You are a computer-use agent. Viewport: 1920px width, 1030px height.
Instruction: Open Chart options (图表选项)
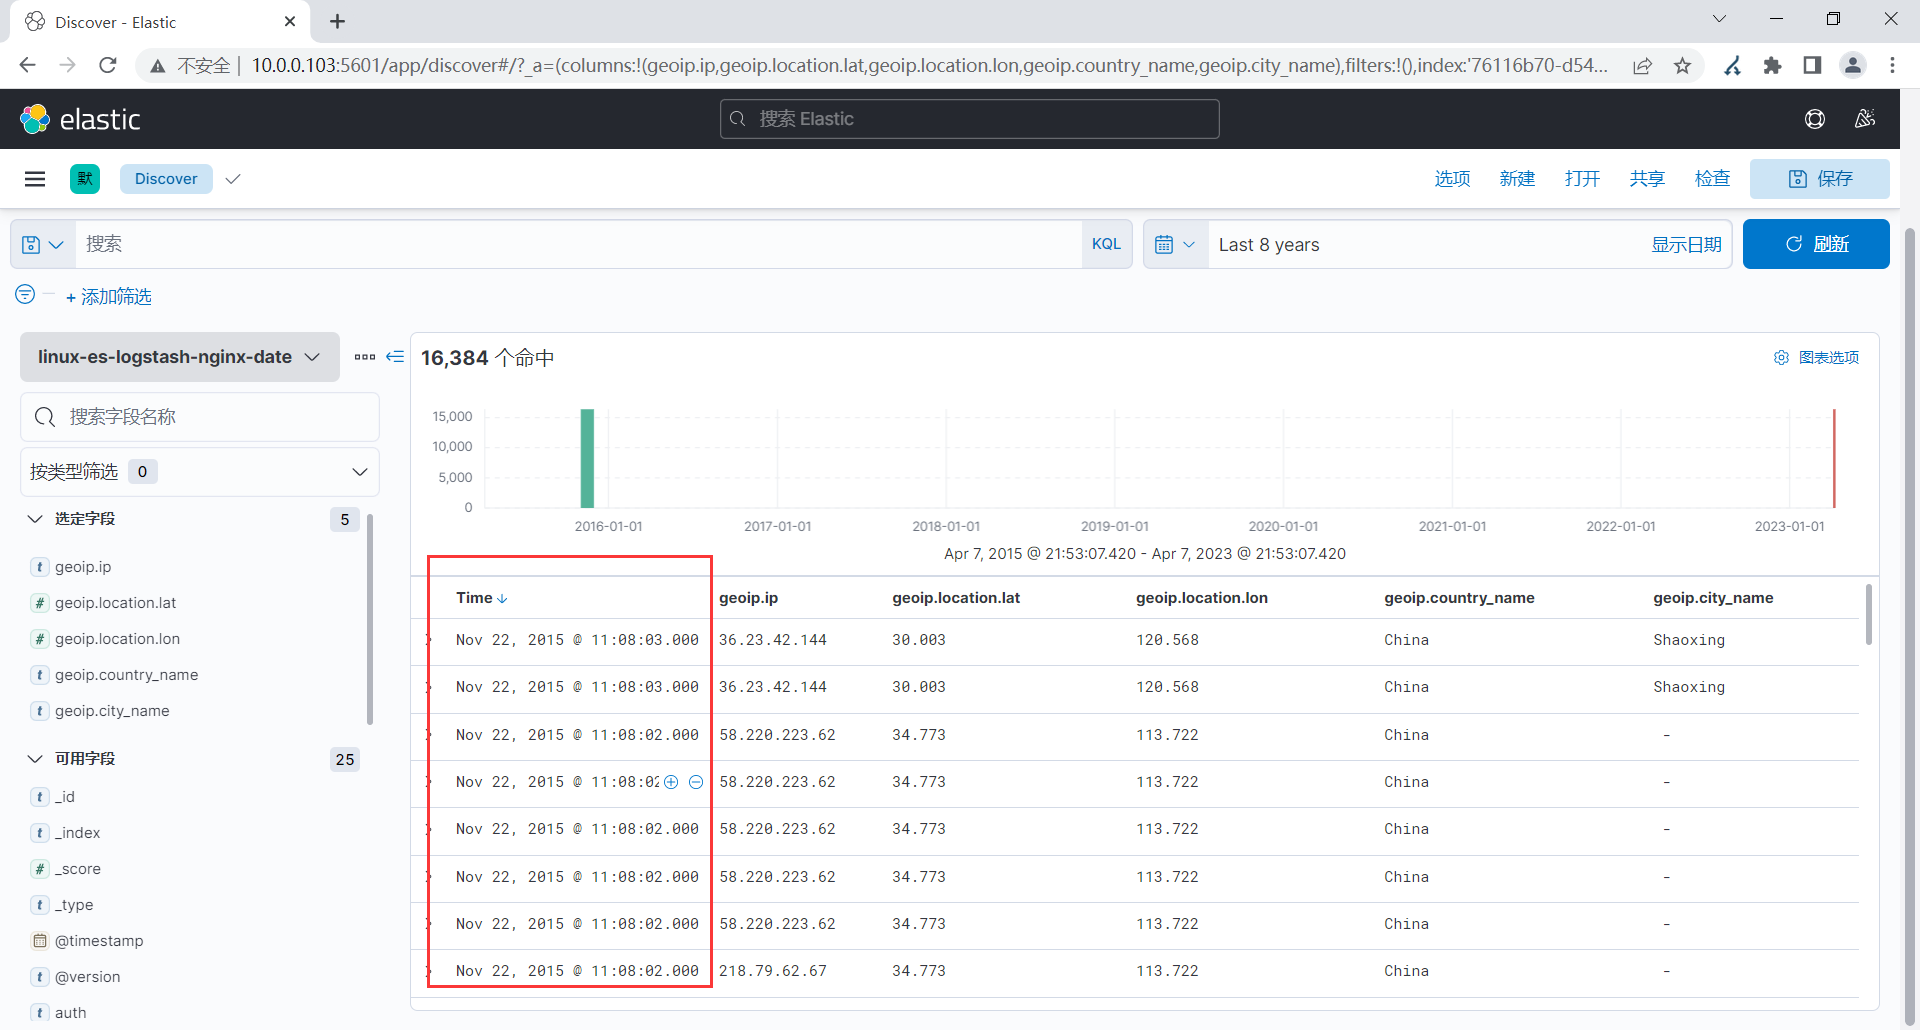[1817, 357]
